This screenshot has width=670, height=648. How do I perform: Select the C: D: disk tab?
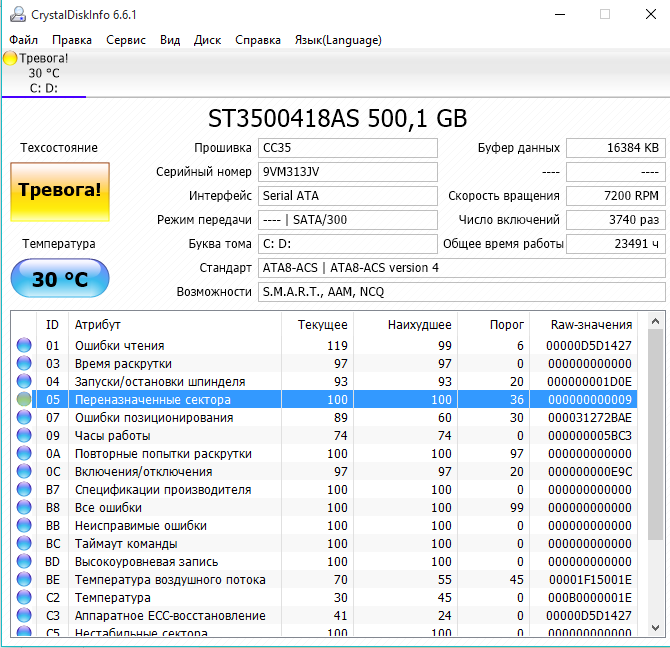click(x=44, y=73)
